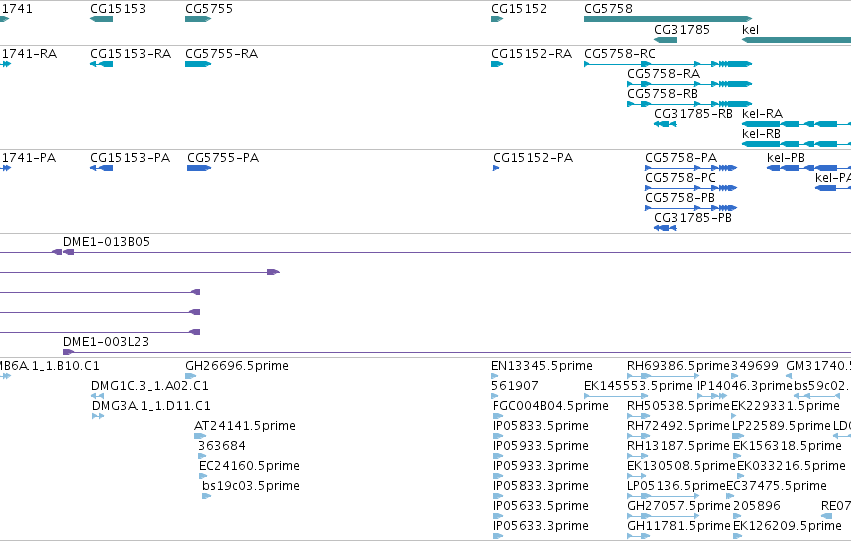Click the kel-PB protein feature
Viewport: 851px width, 541px height.
coord(809,168)
